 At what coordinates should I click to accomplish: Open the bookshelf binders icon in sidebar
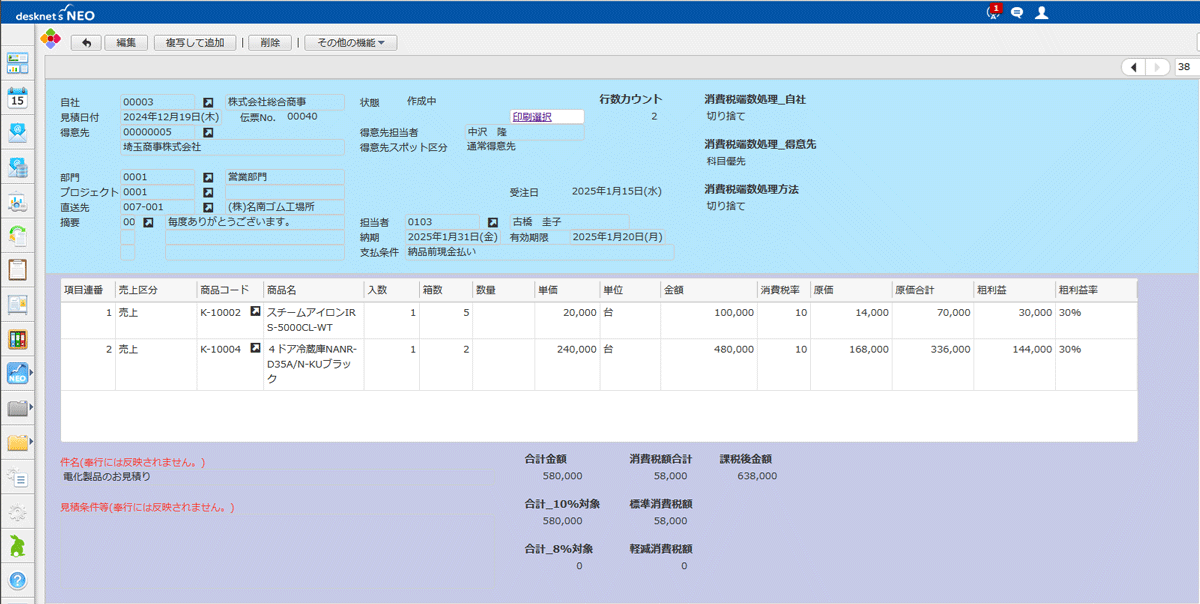(17, 339)
